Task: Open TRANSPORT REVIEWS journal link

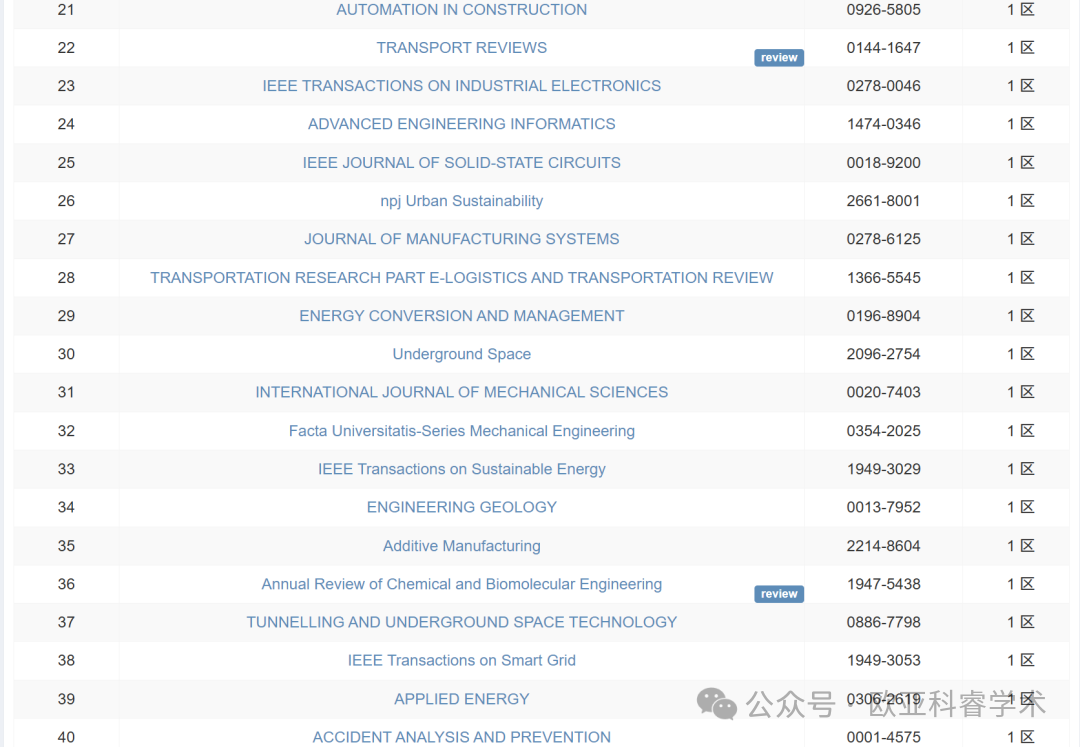Action: 461,48
